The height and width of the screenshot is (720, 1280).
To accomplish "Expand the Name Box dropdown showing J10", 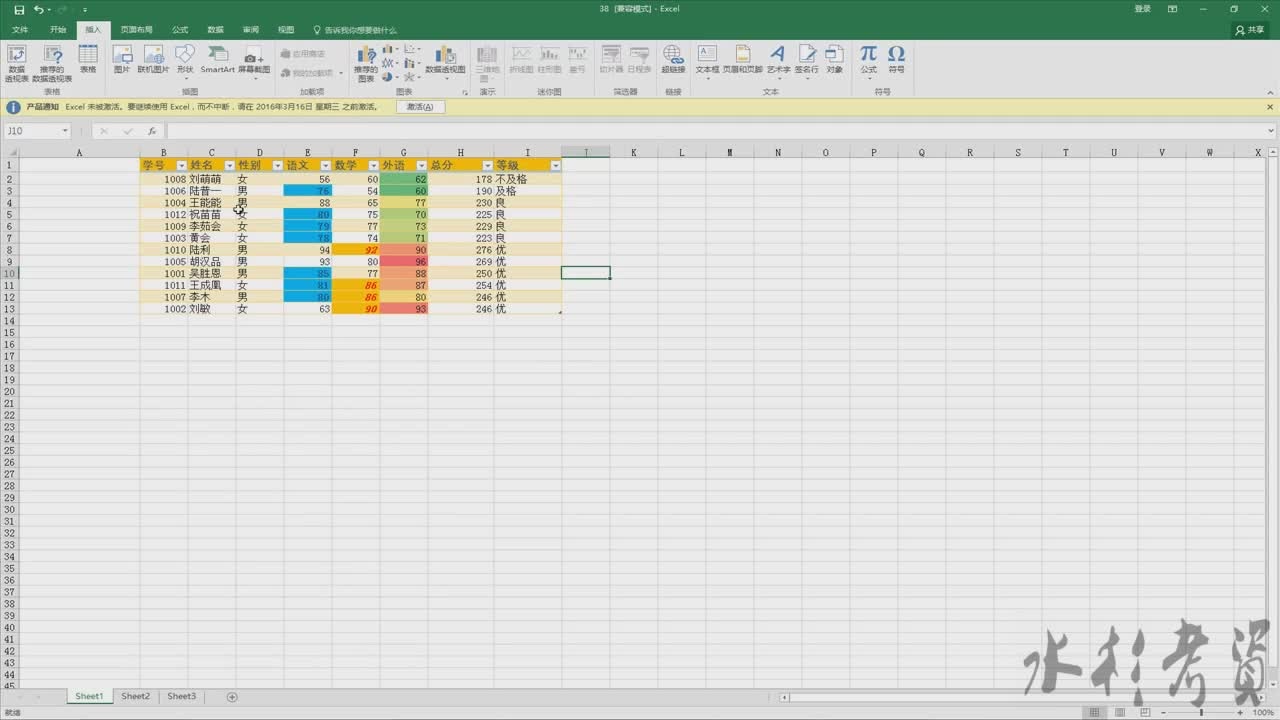I will (x=65, y=131).
